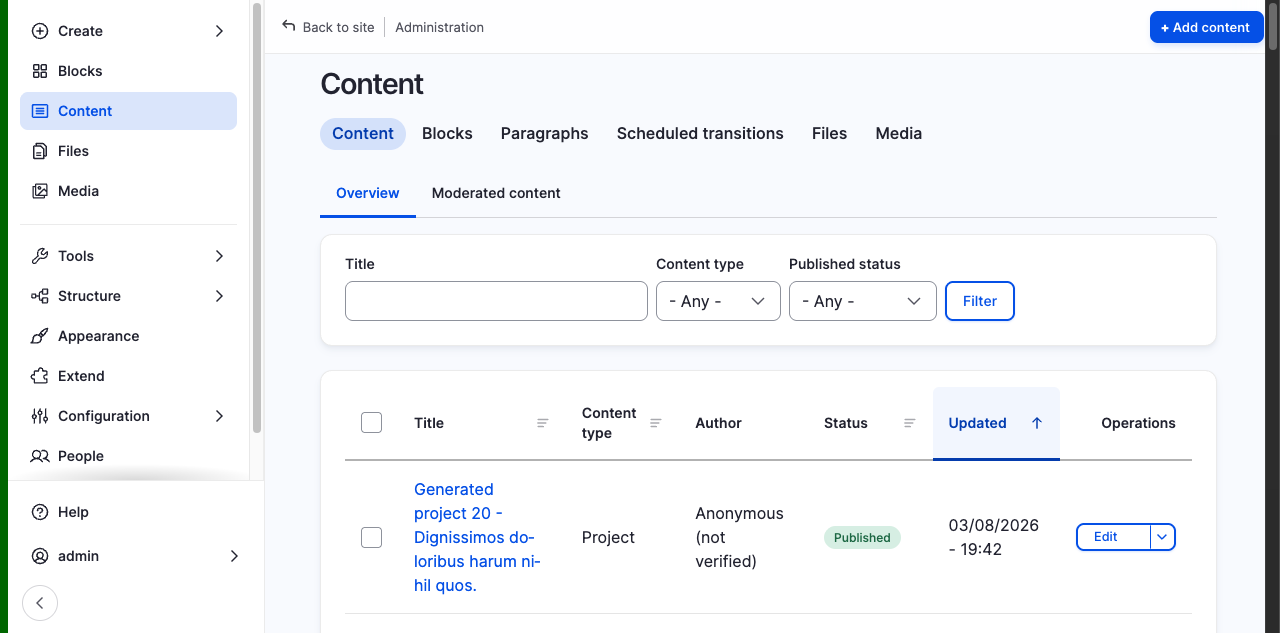The height and width of the screenshot is (633, 1280).
Task: Open People in the sidebar menu
Action: 128,456
